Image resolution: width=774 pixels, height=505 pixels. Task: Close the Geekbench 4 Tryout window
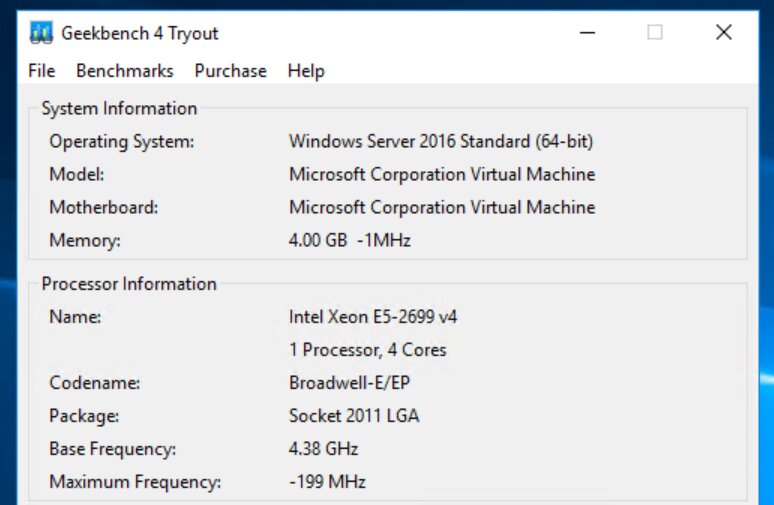[x=724, y=33]
